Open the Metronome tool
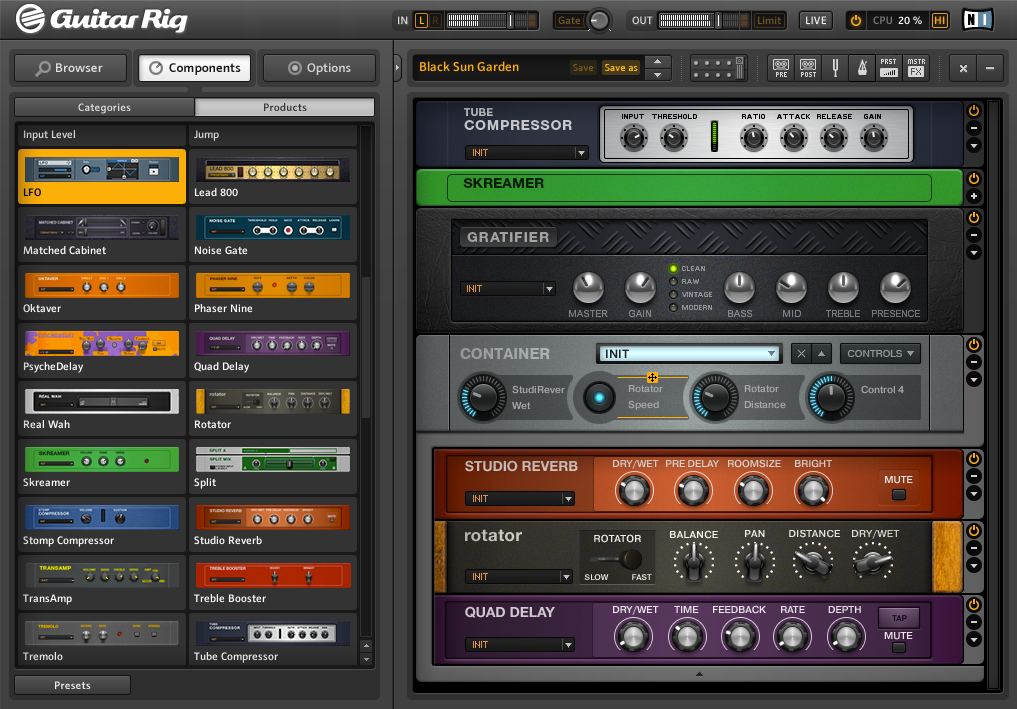The image size is (1017, 709). [862, 67]
